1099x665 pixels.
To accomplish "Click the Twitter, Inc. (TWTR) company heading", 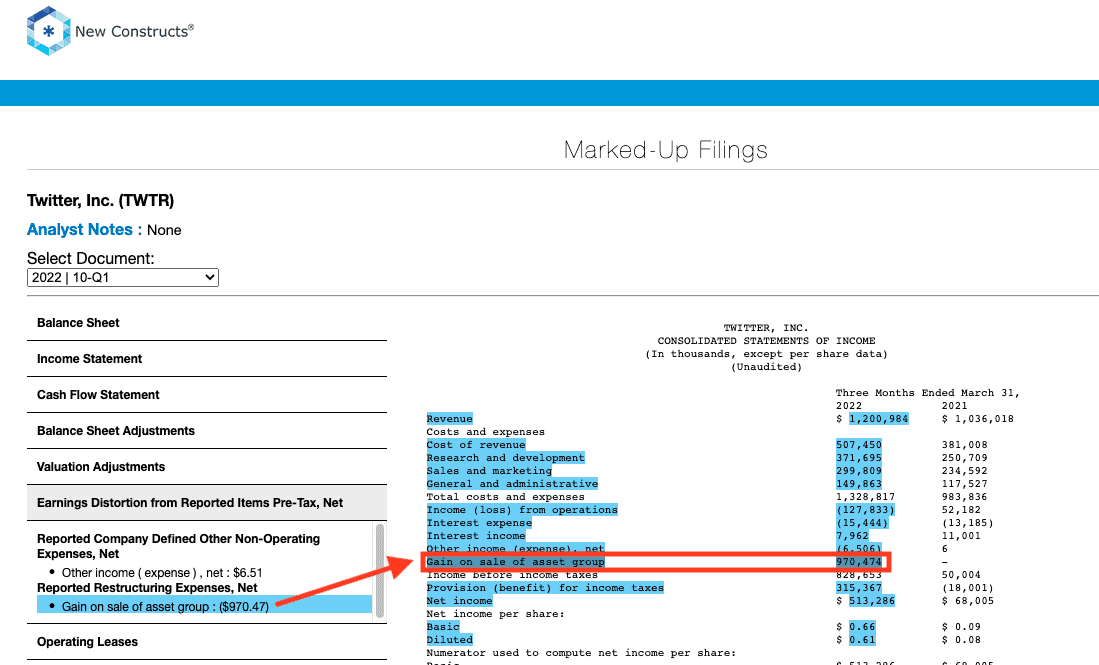I will pos(100,200).
